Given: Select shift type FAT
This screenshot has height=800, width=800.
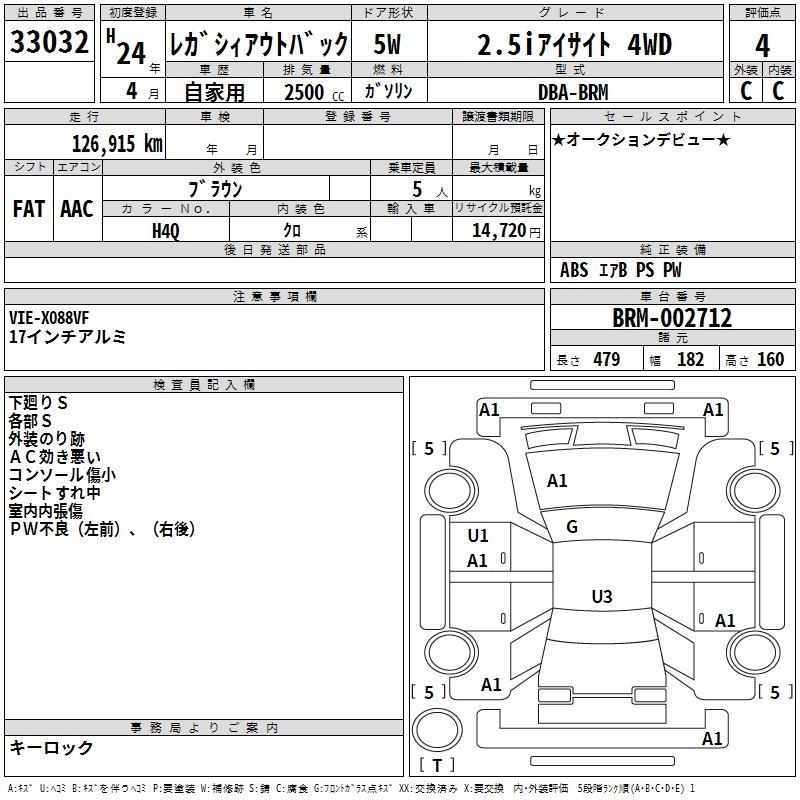Looking at the screenshot, I should [x=29, y=209].
